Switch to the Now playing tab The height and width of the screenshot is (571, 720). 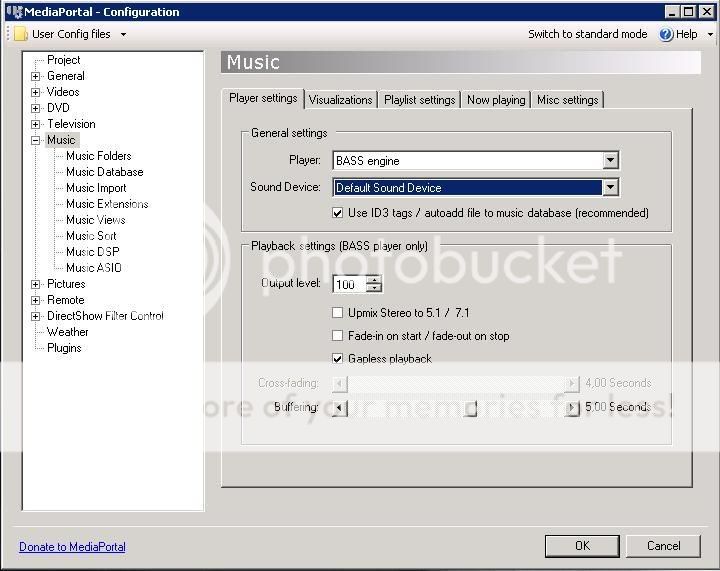(496, 100)
